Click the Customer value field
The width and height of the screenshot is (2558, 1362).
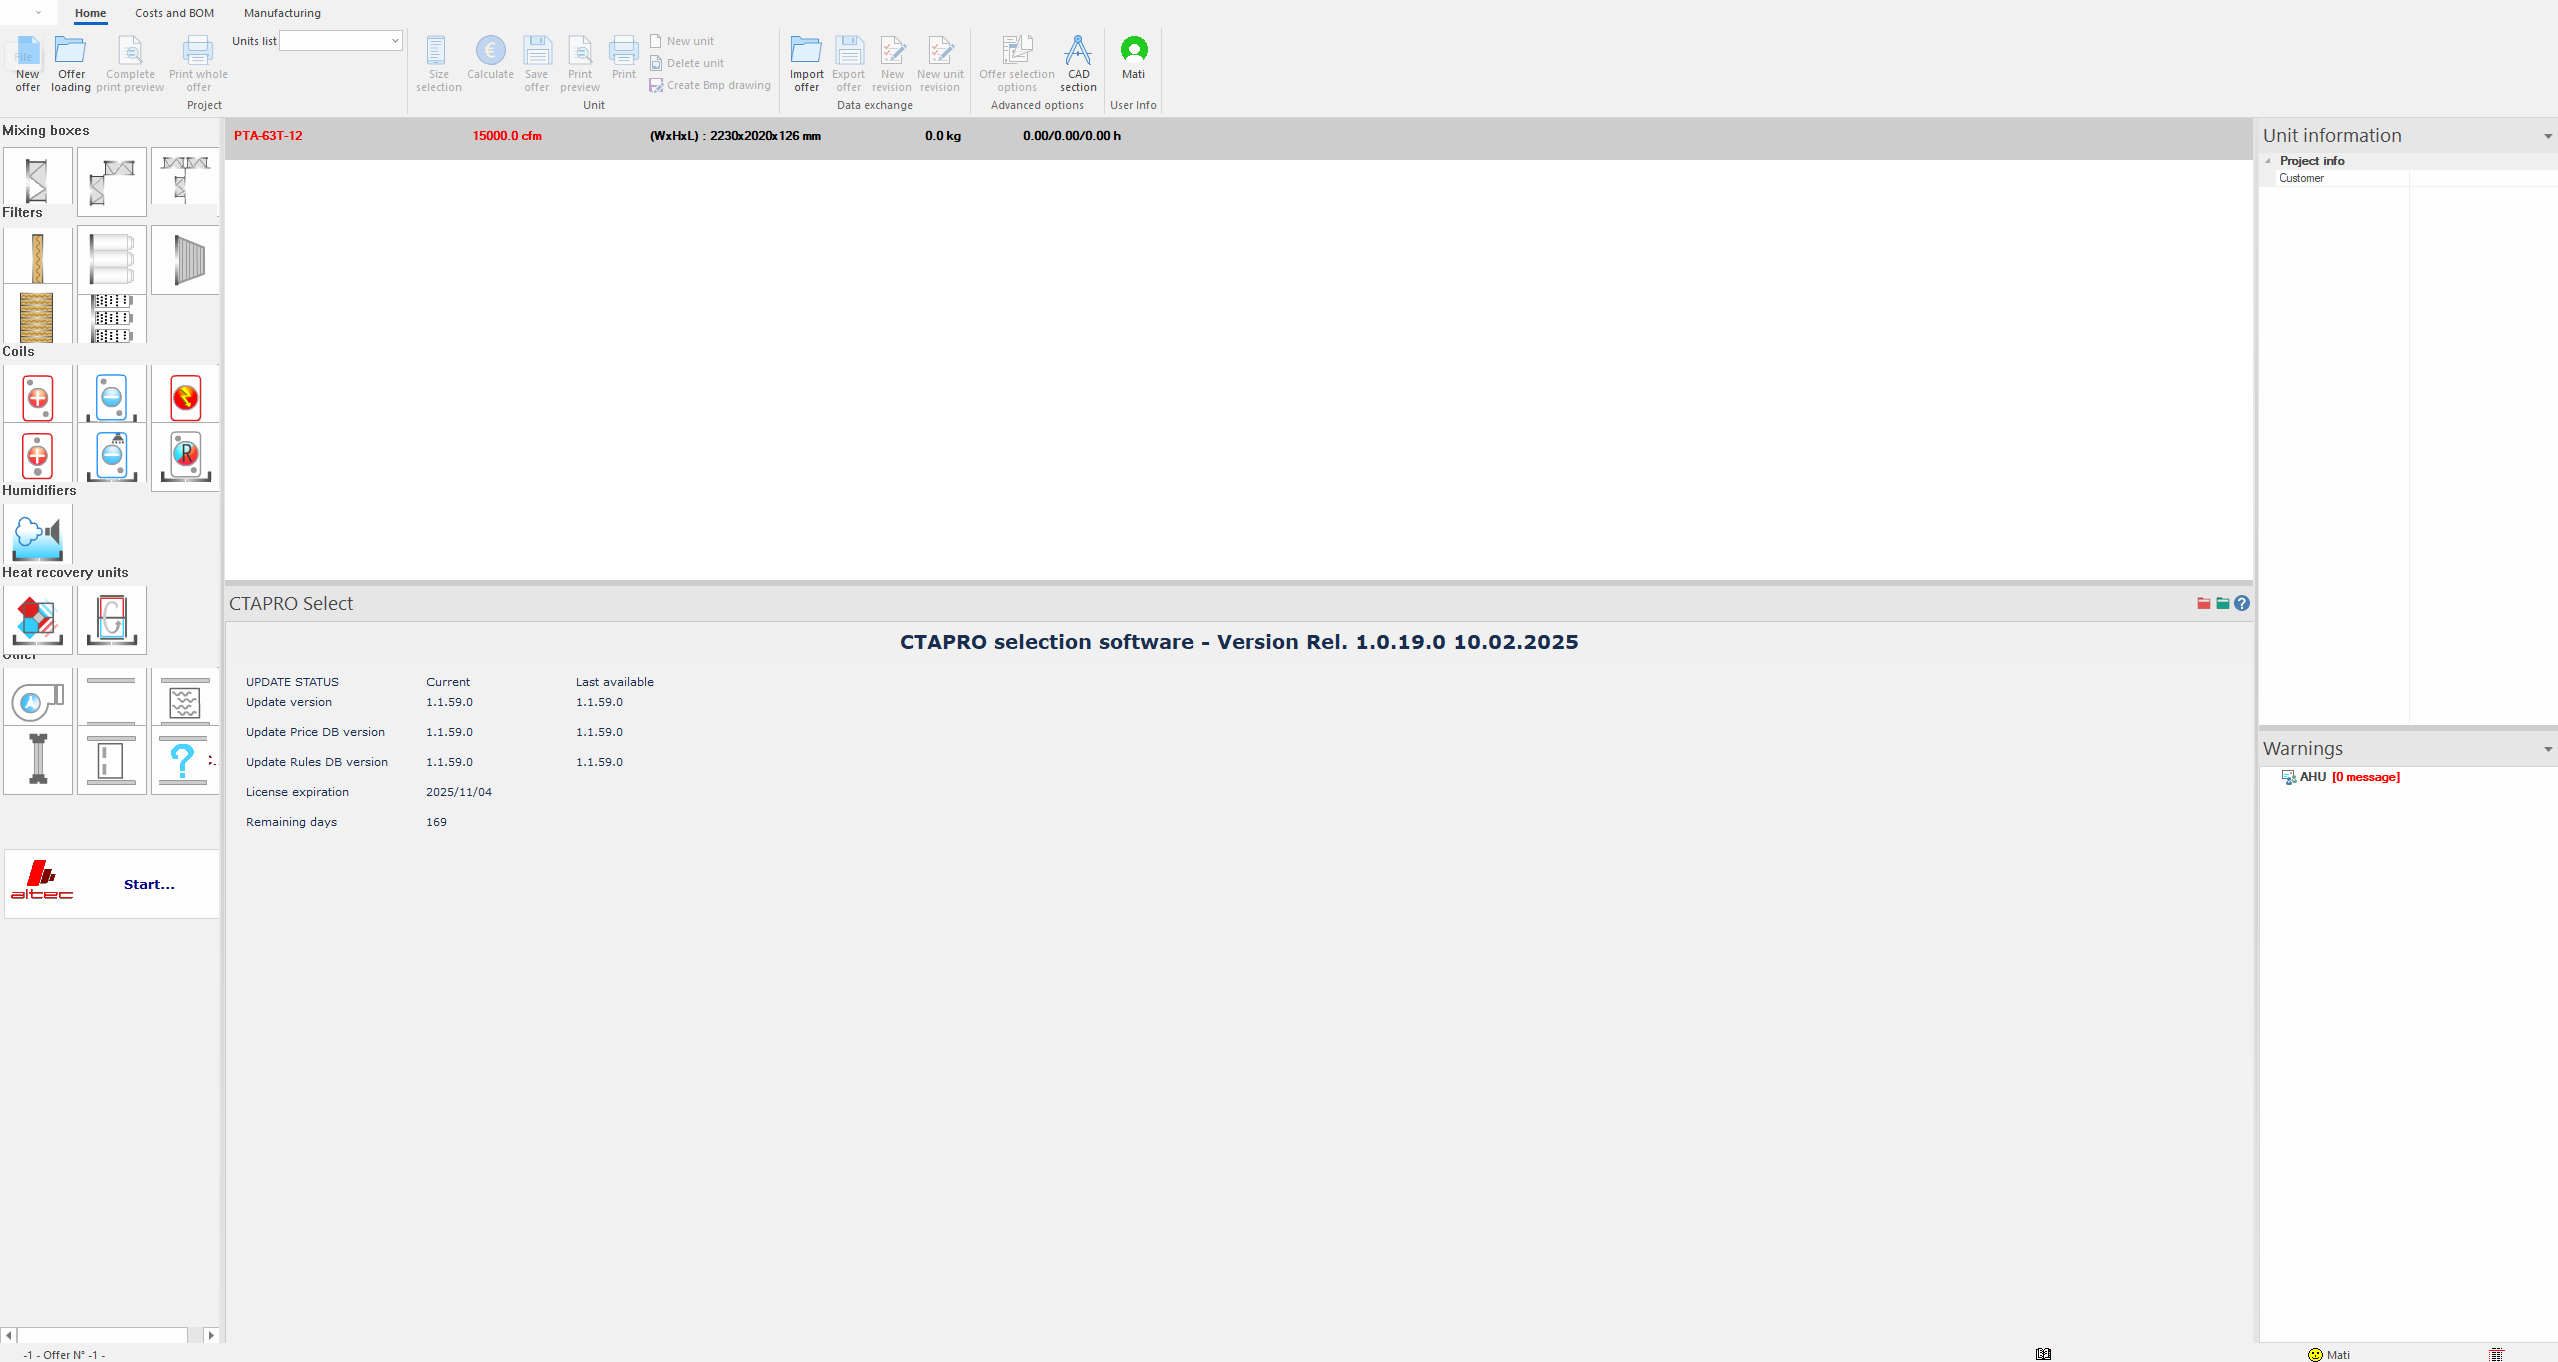pos(2482,178)
